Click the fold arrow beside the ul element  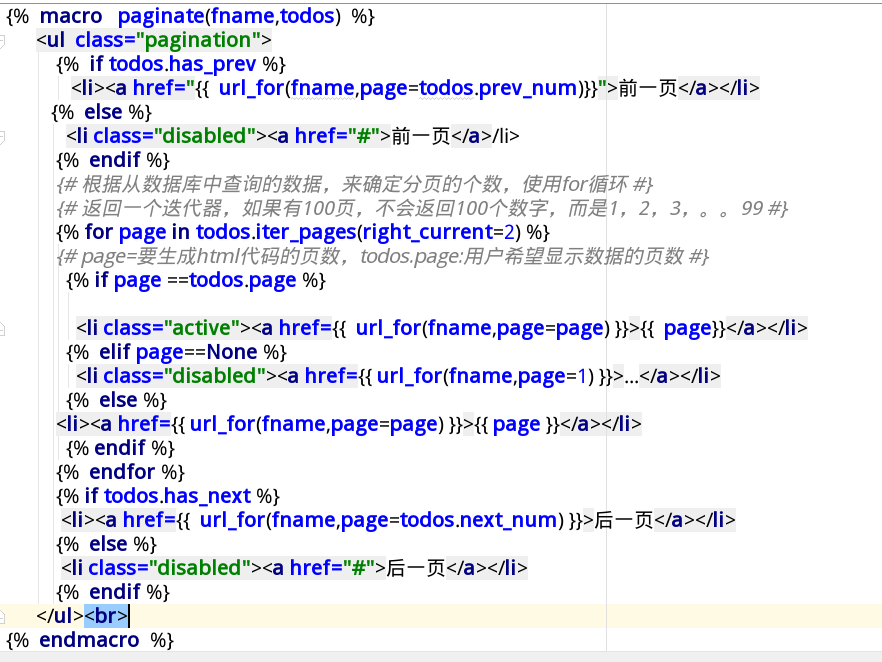tap(6, 39)
